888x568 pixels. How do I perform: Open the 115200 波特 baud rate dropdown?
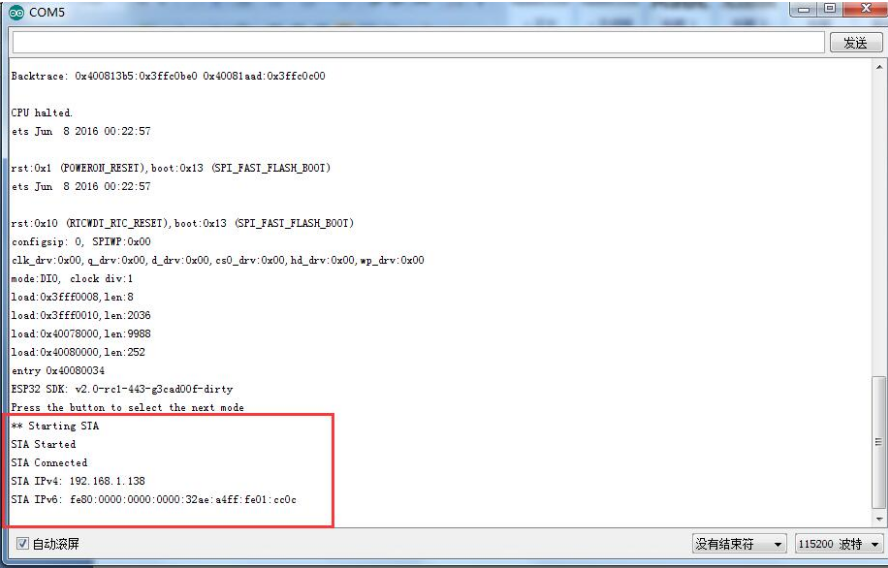(x=839, y=544)
